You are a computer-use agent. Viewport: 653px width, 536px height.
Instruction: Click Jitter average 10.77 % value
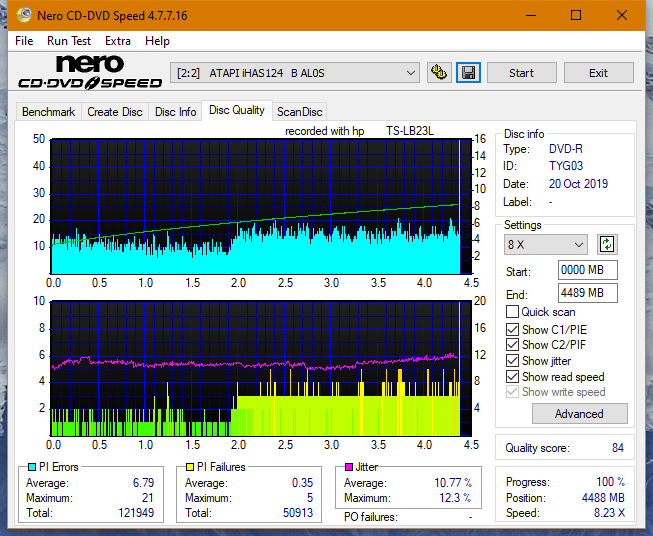[453, 483]
